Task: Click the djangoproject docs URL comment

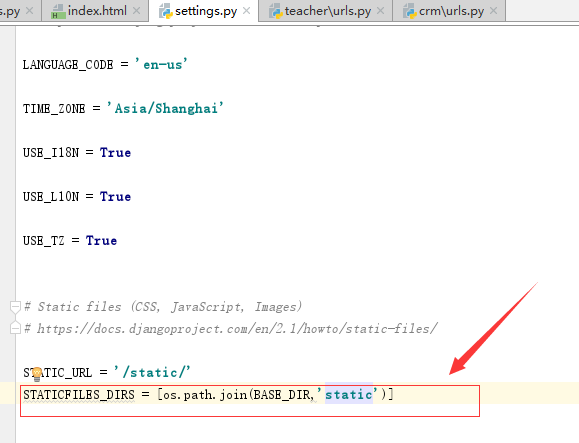Action: pos(231,329)
